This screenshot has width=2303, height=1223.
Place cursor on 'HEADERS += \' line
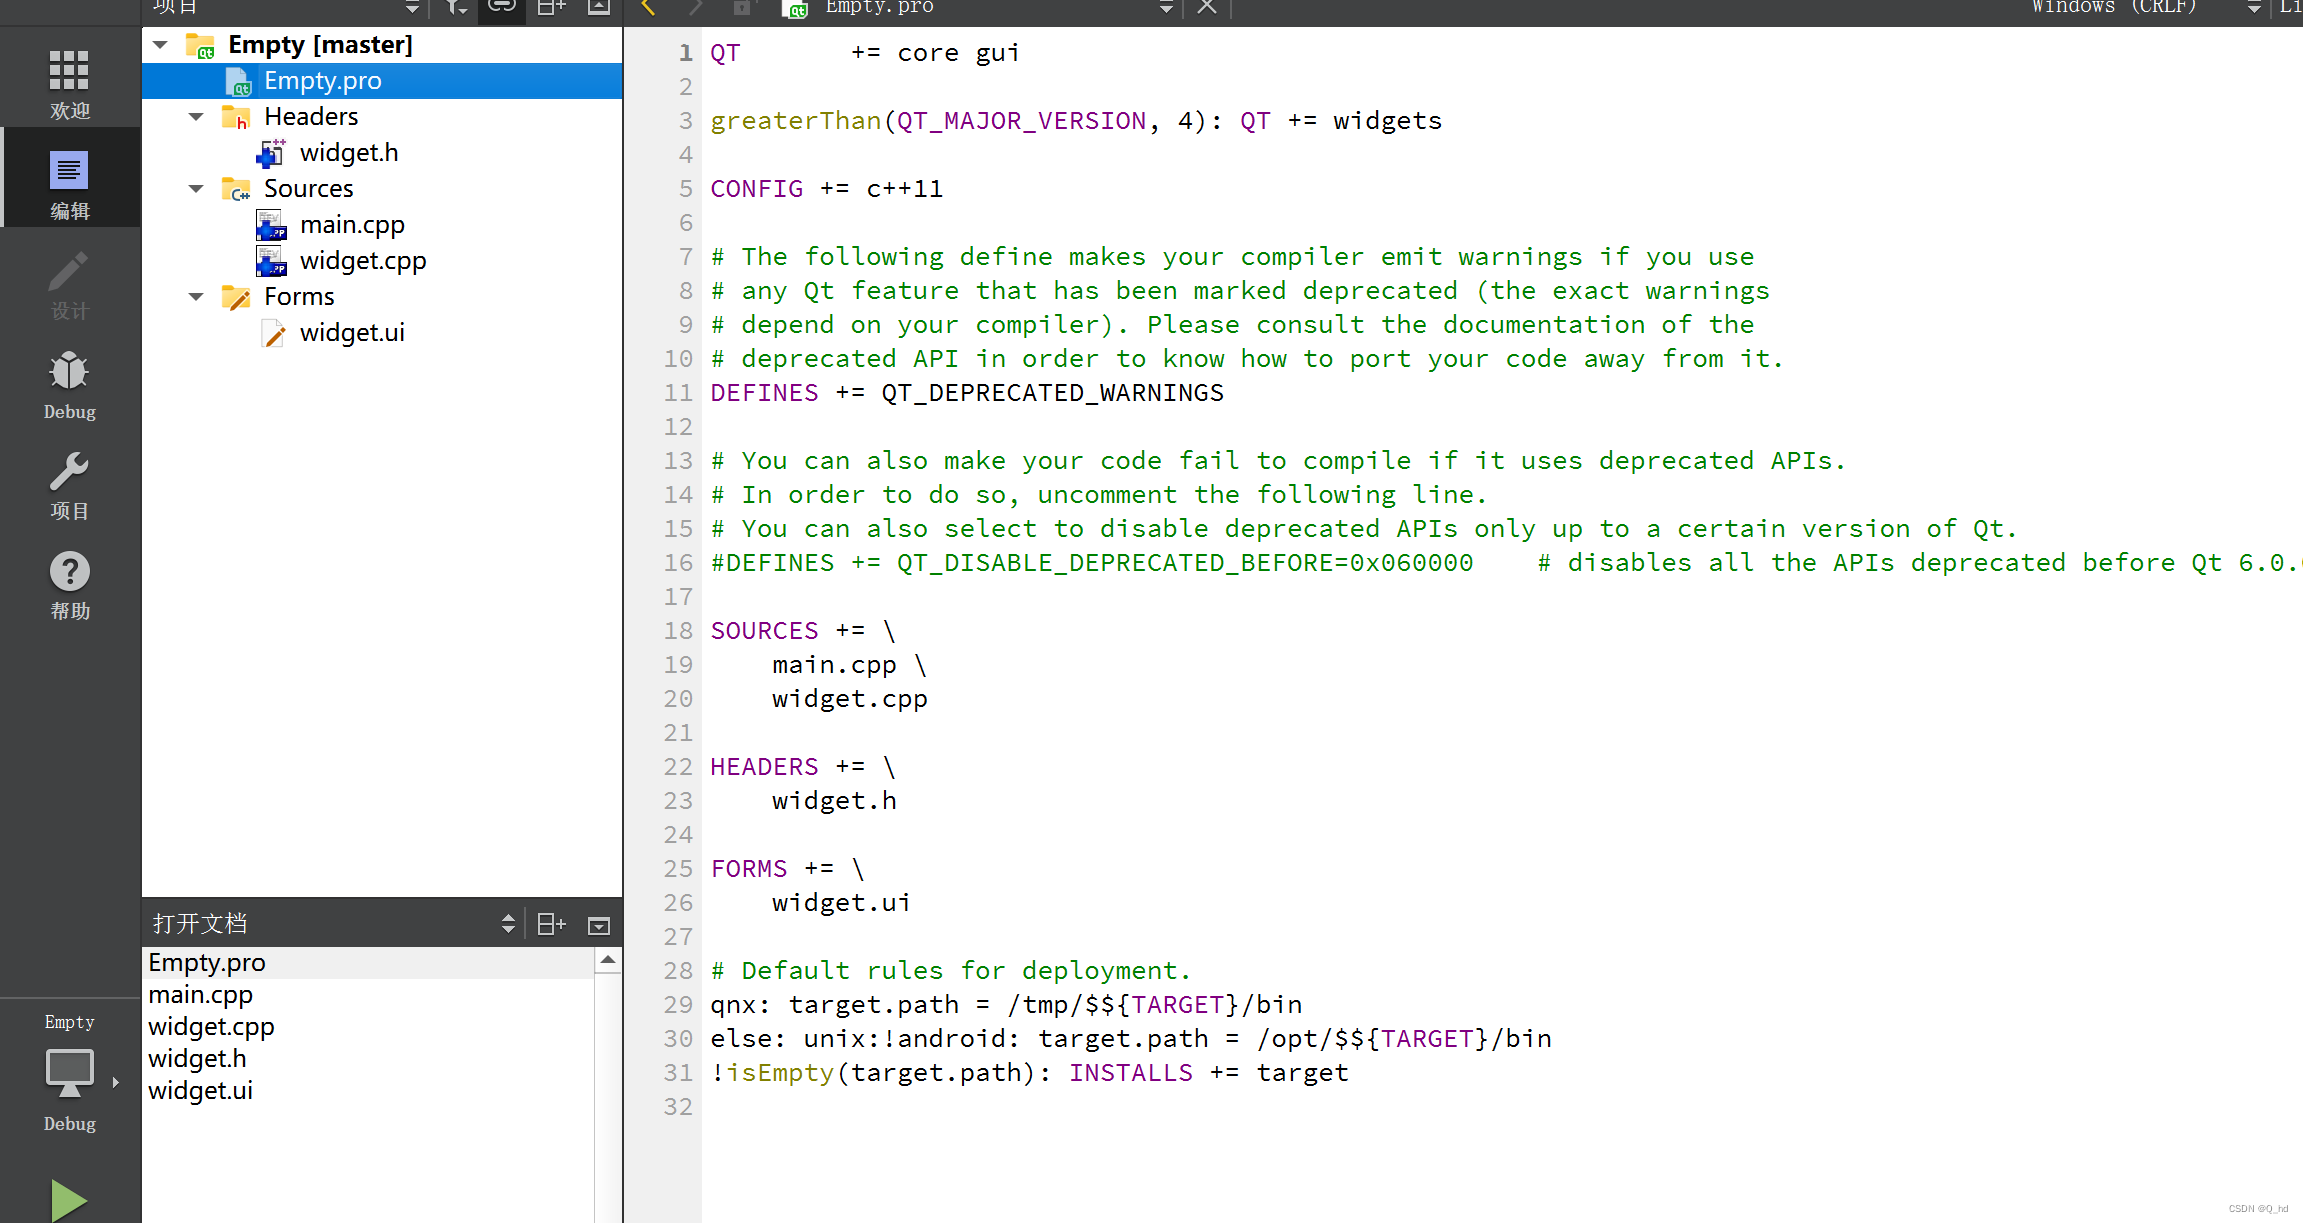(803, 767)
